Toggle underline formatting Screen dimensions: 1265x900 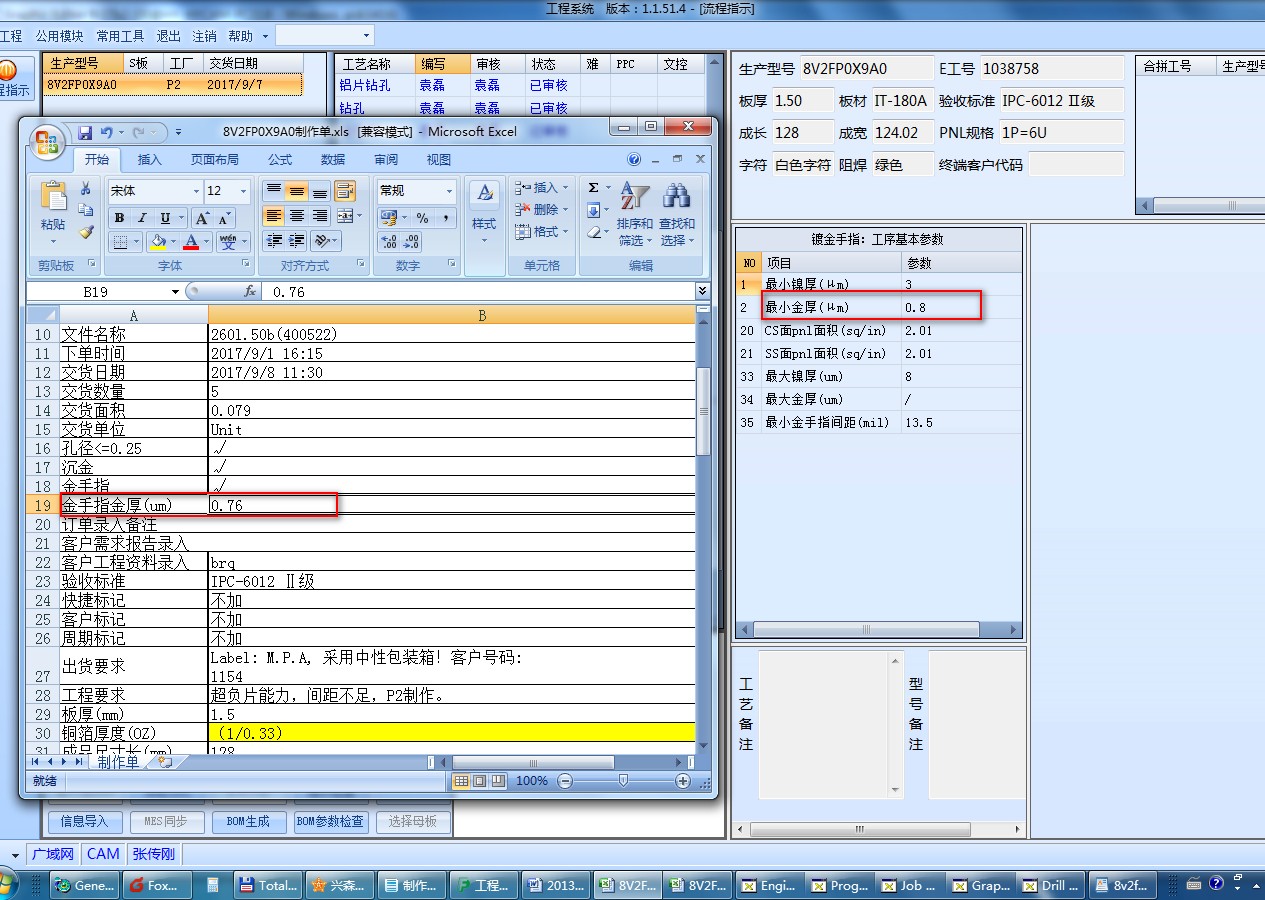tap(165, 218)
